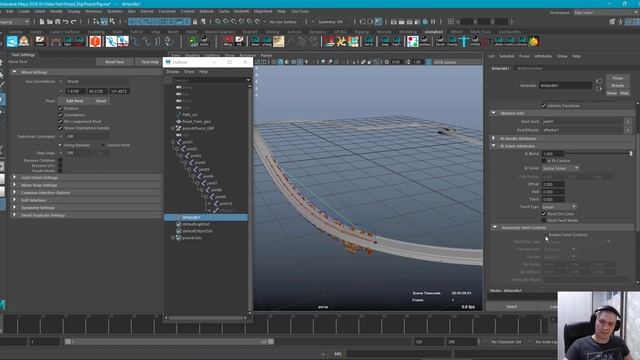The image size is (640, 360).
Task: Click the green character shelf icon
Action: [193, 41]
